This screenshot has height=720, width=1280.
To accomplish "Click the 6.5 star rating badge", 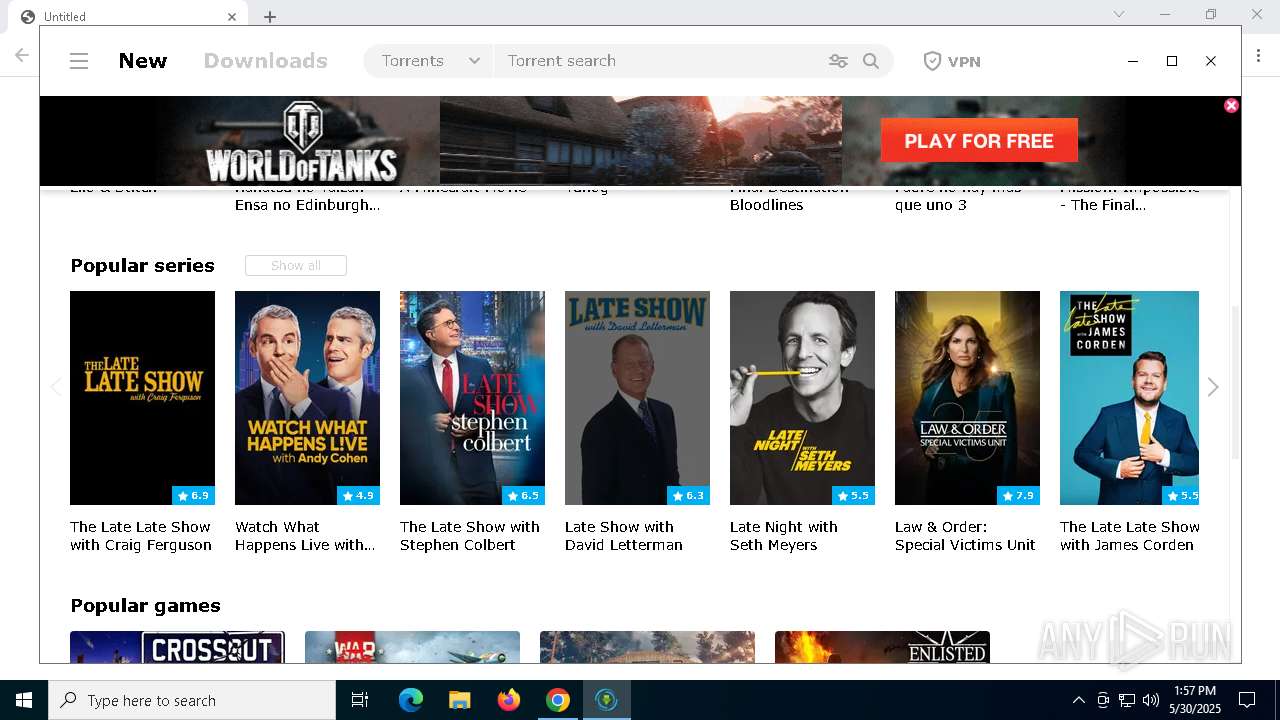I will pyautogui.click(x=523, y=495).
